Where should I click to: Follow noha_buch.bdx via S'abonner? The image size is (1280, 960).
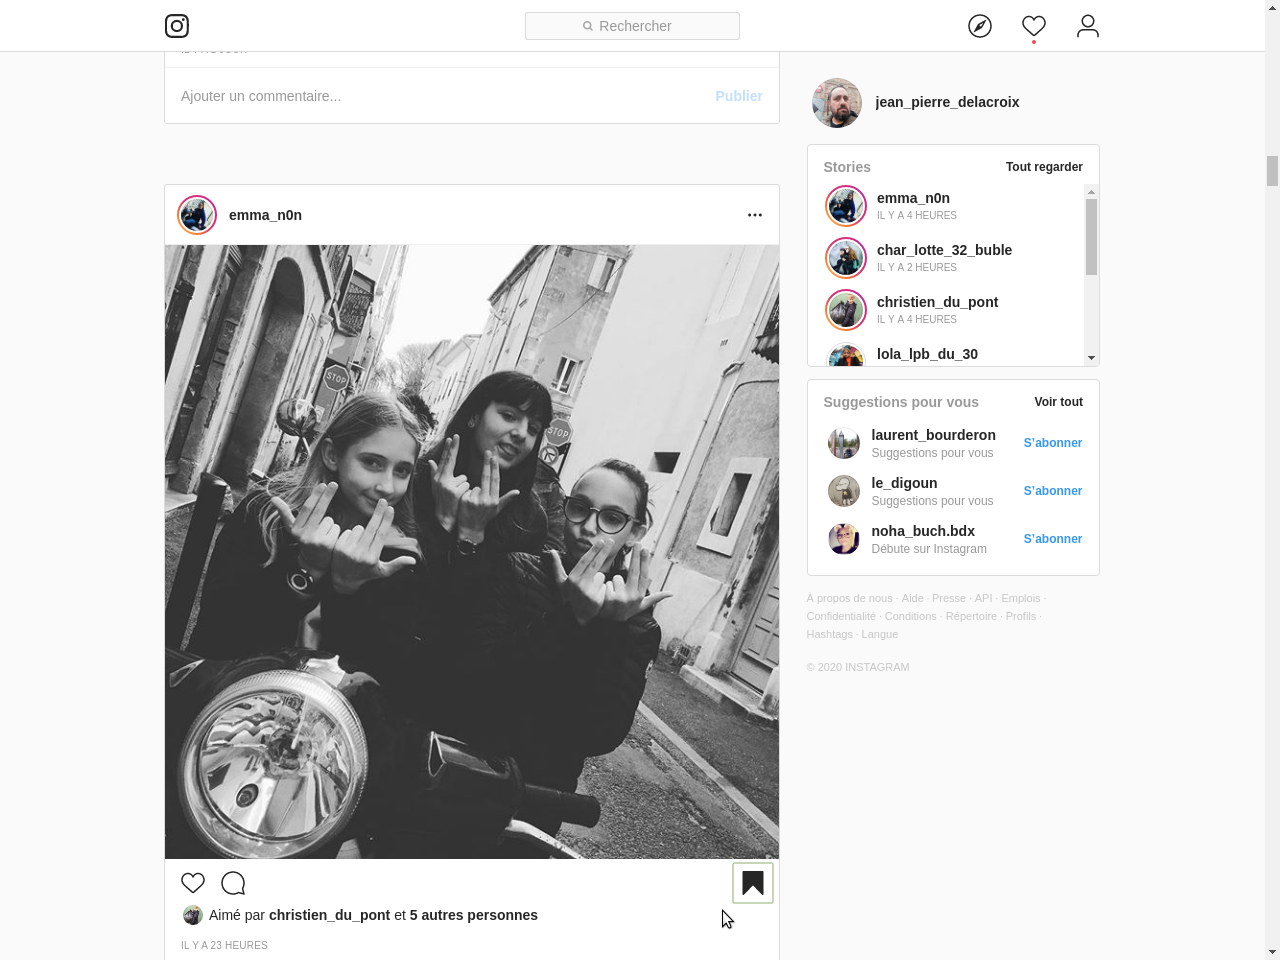1052,539
